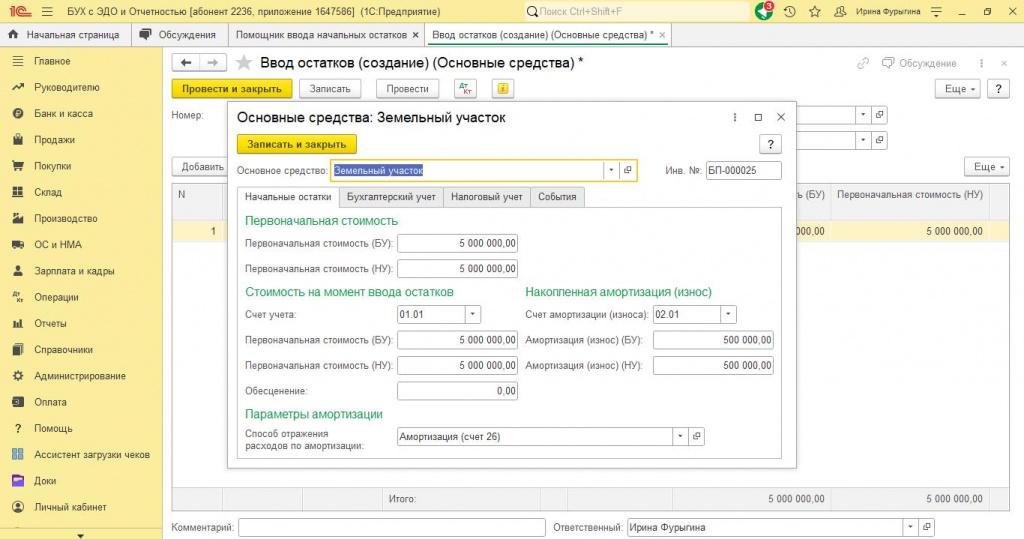Add document to favorites star
This screenshot has height=539, width=1024.
(244, 63)
